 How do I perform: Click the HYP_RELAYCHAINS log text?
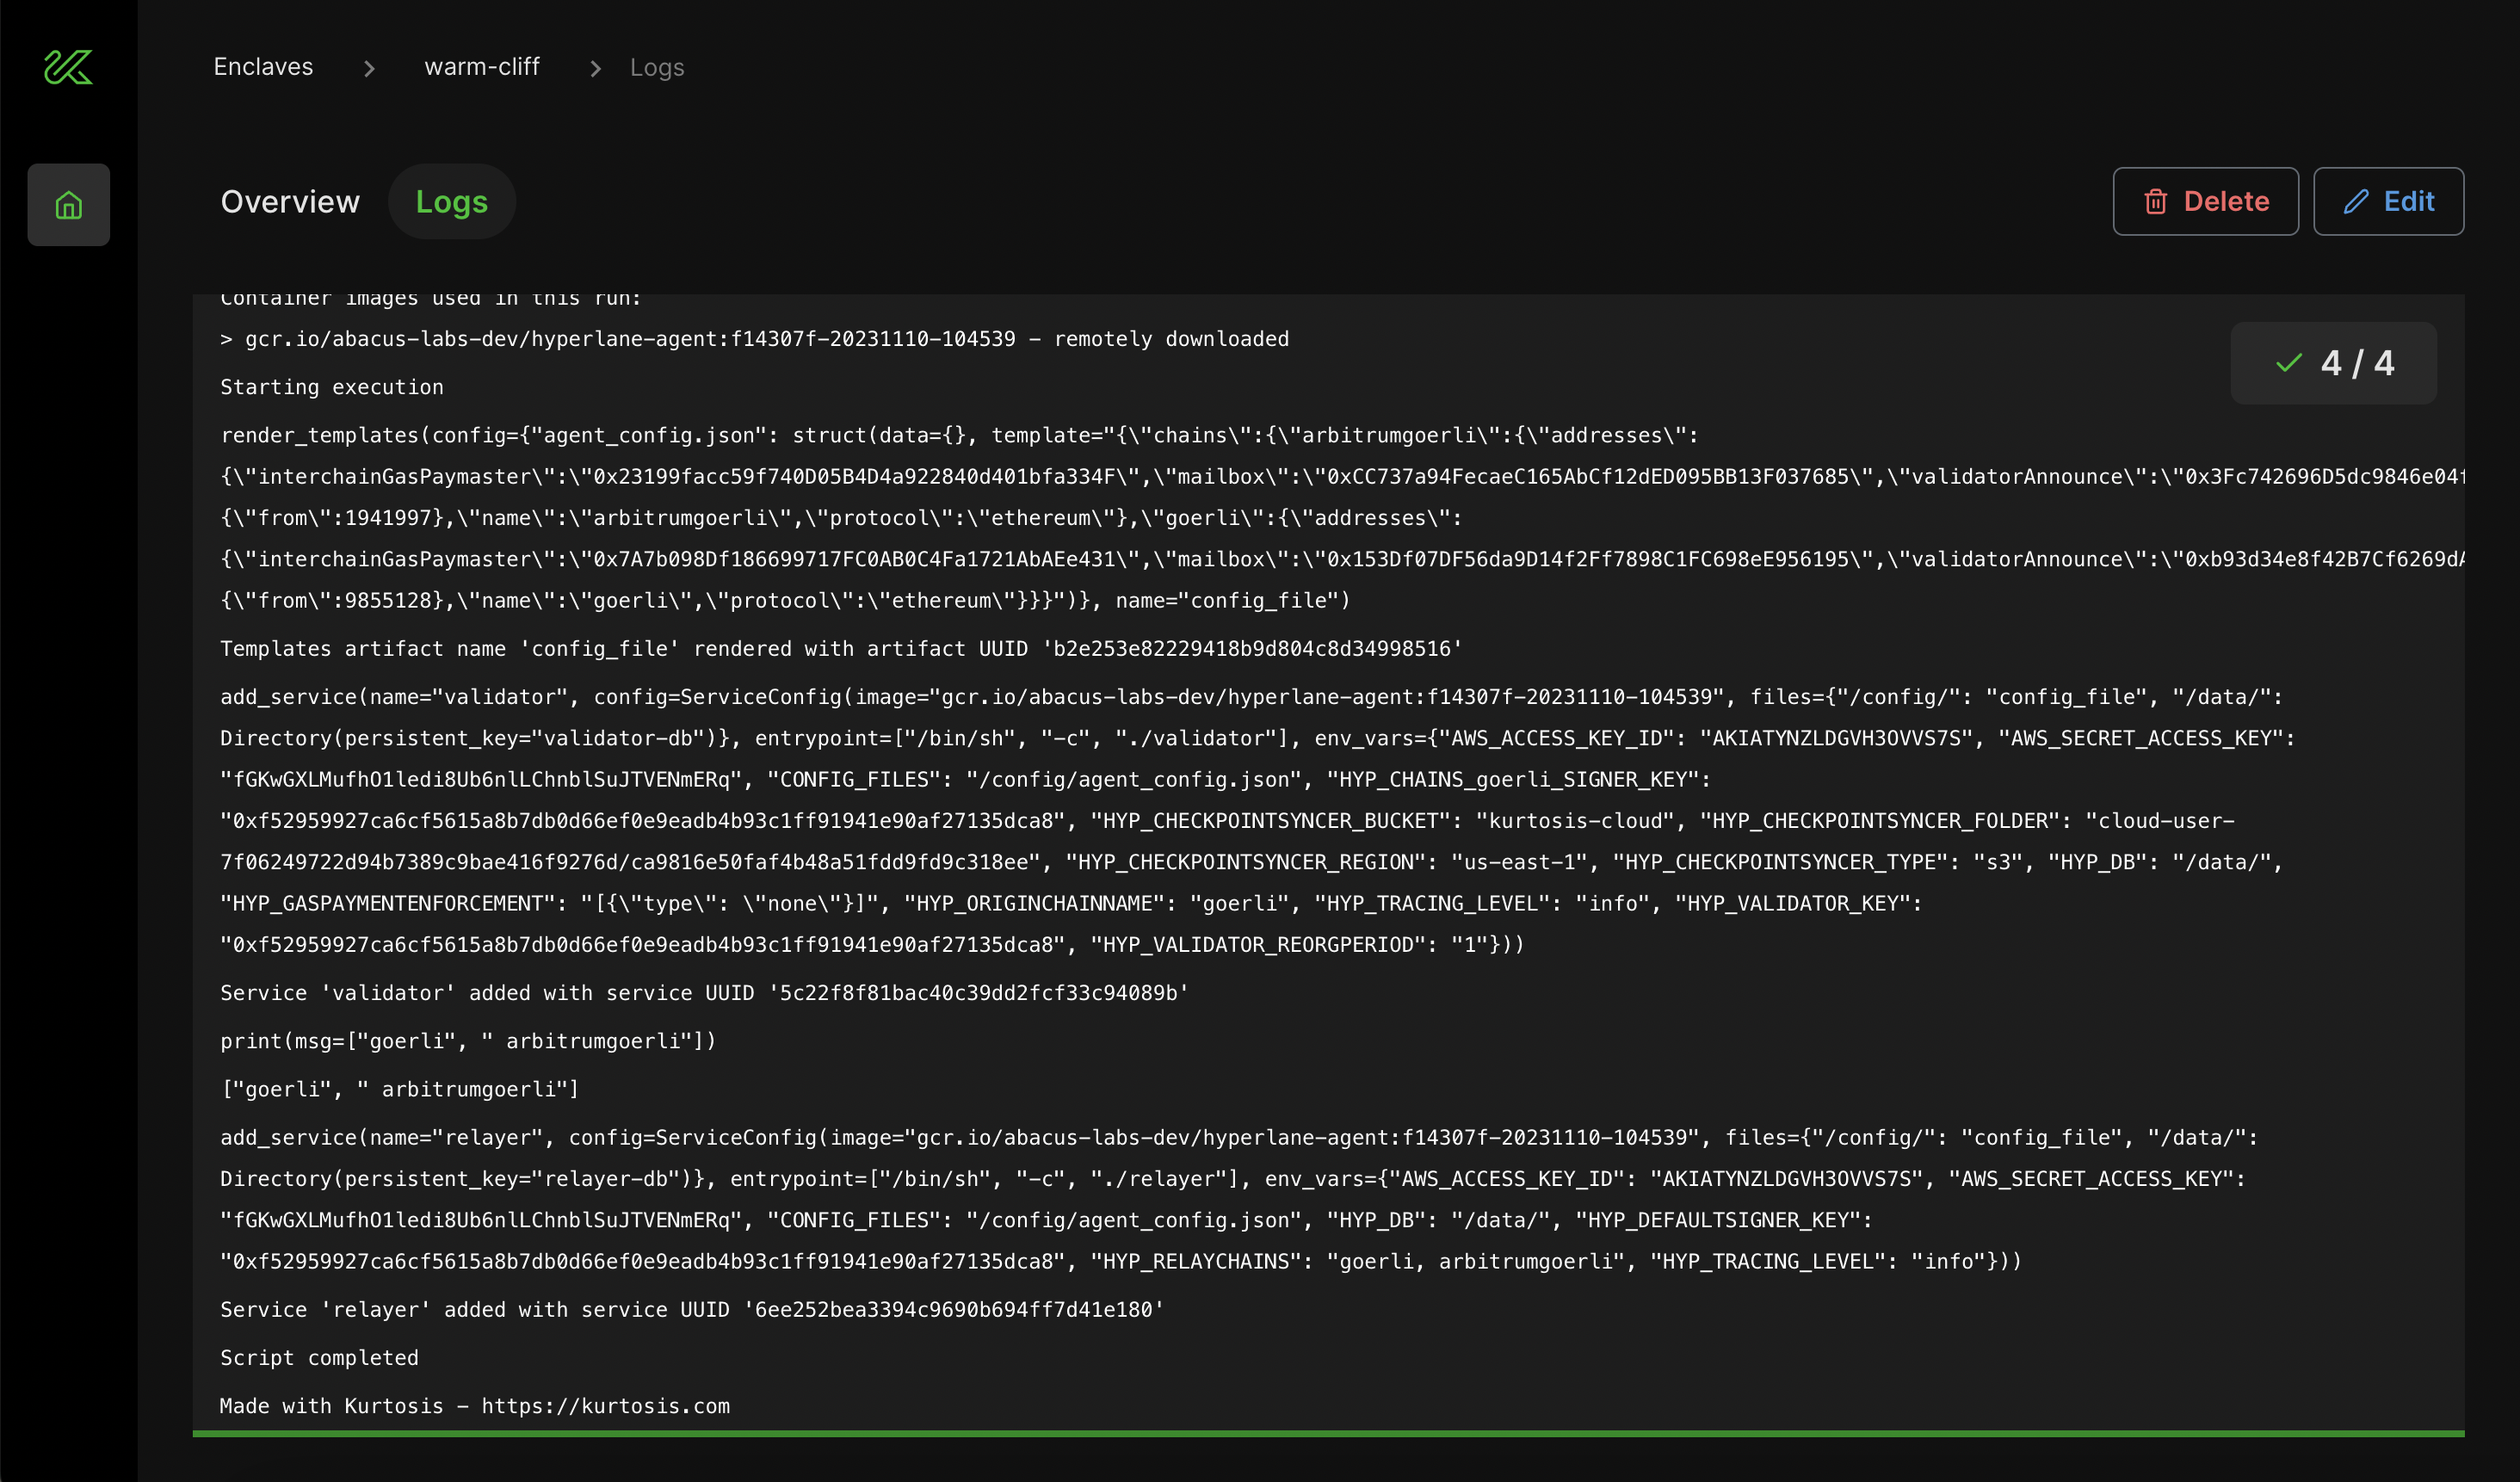(x=1196, y=1262)
